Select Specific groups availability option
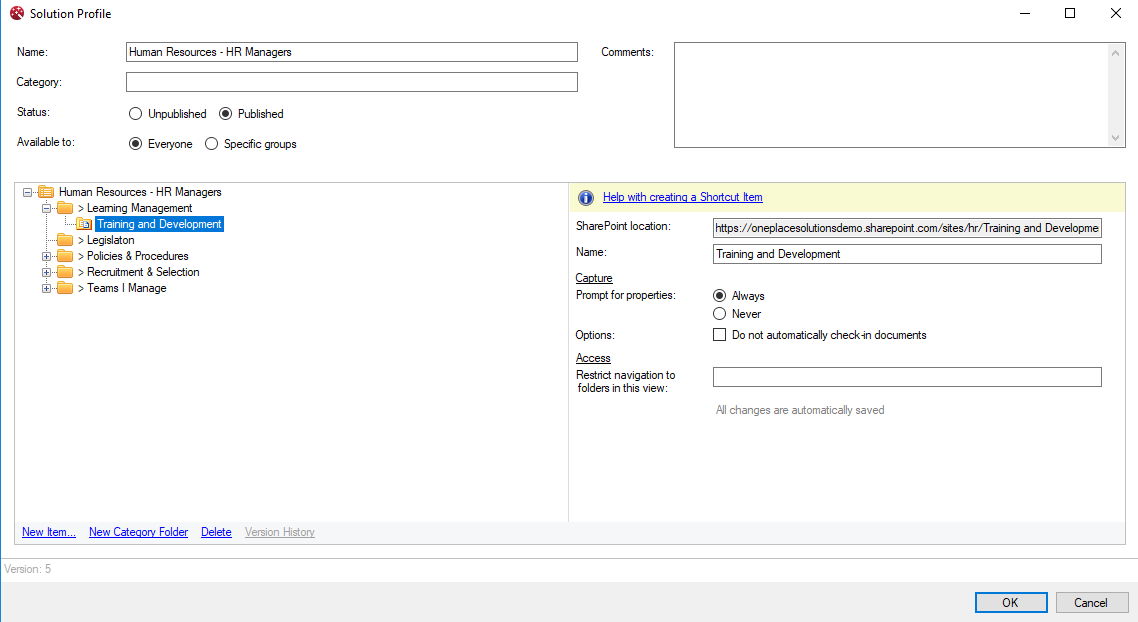The width and height of the screenshot is (1138, 622). [x=211, y=144]
